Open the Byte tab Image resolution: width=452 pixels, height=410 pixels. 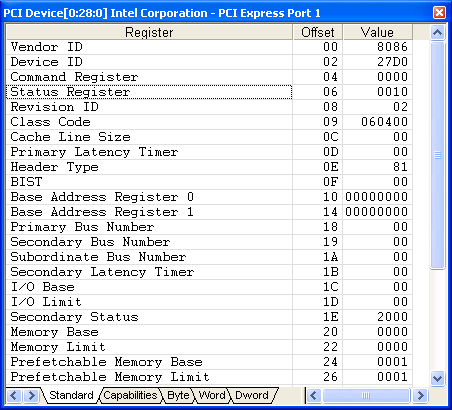pyautogui.click(x=178, y=395)
